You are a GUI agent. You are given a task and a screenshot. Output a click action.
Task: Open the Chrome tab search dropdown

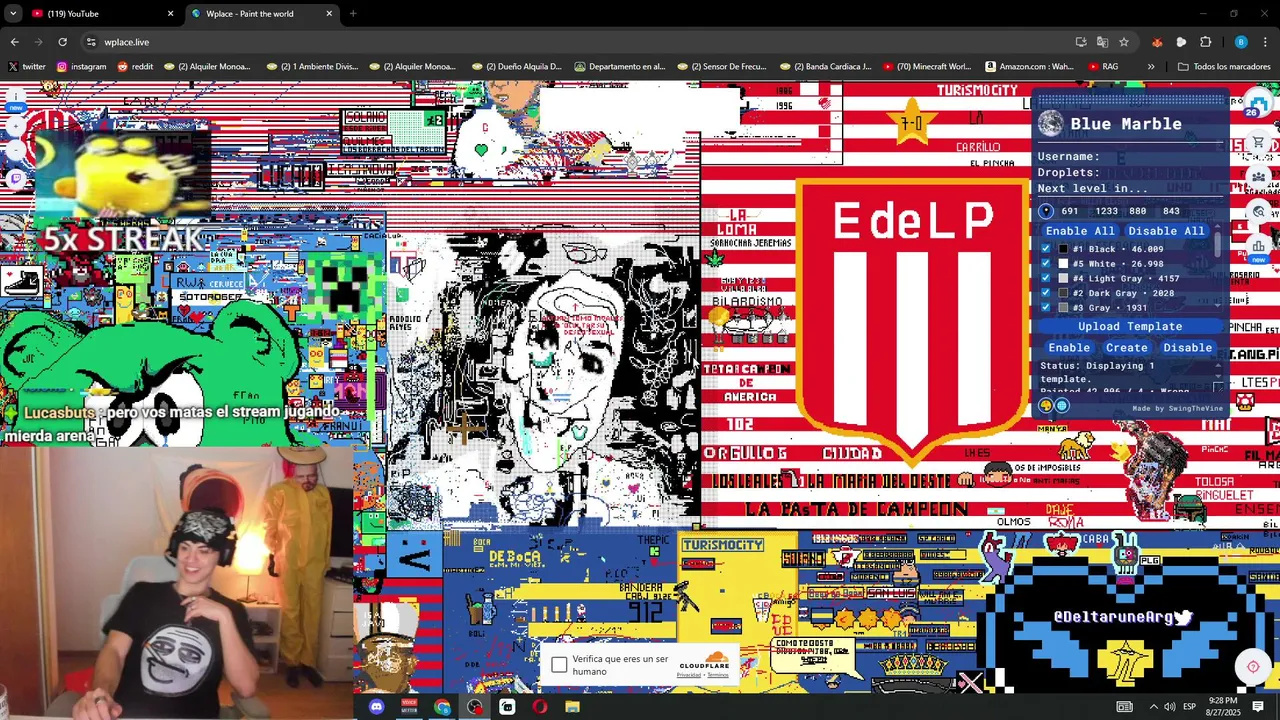tap(13, 14)
